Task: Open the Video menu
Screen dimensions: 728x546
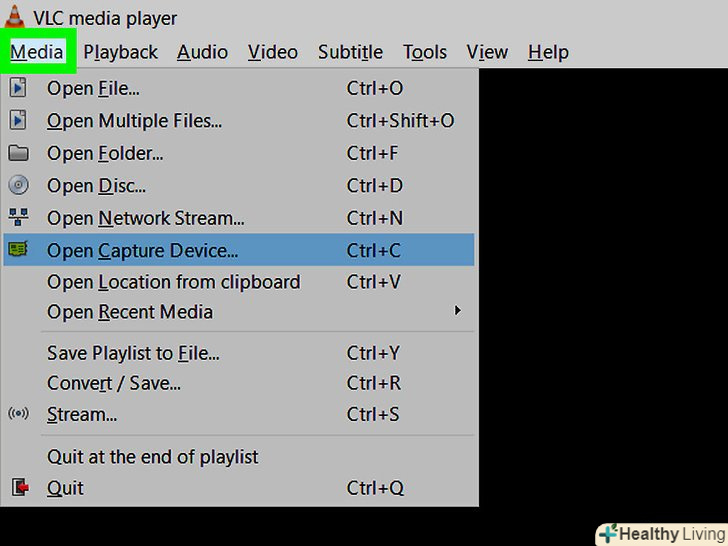Action: [273, 52]
